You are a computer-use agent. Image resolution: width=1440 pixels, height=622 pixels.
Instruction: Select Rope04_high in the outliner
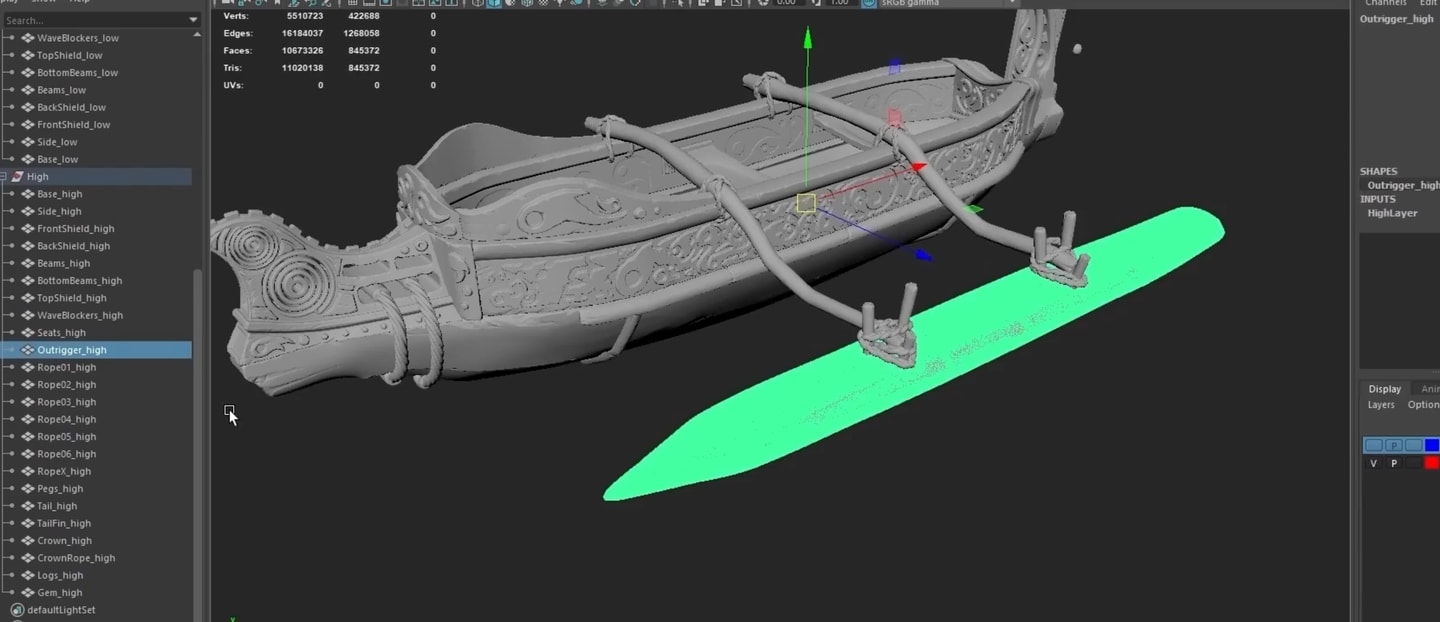pyautogui.click(x=67, y=420)
